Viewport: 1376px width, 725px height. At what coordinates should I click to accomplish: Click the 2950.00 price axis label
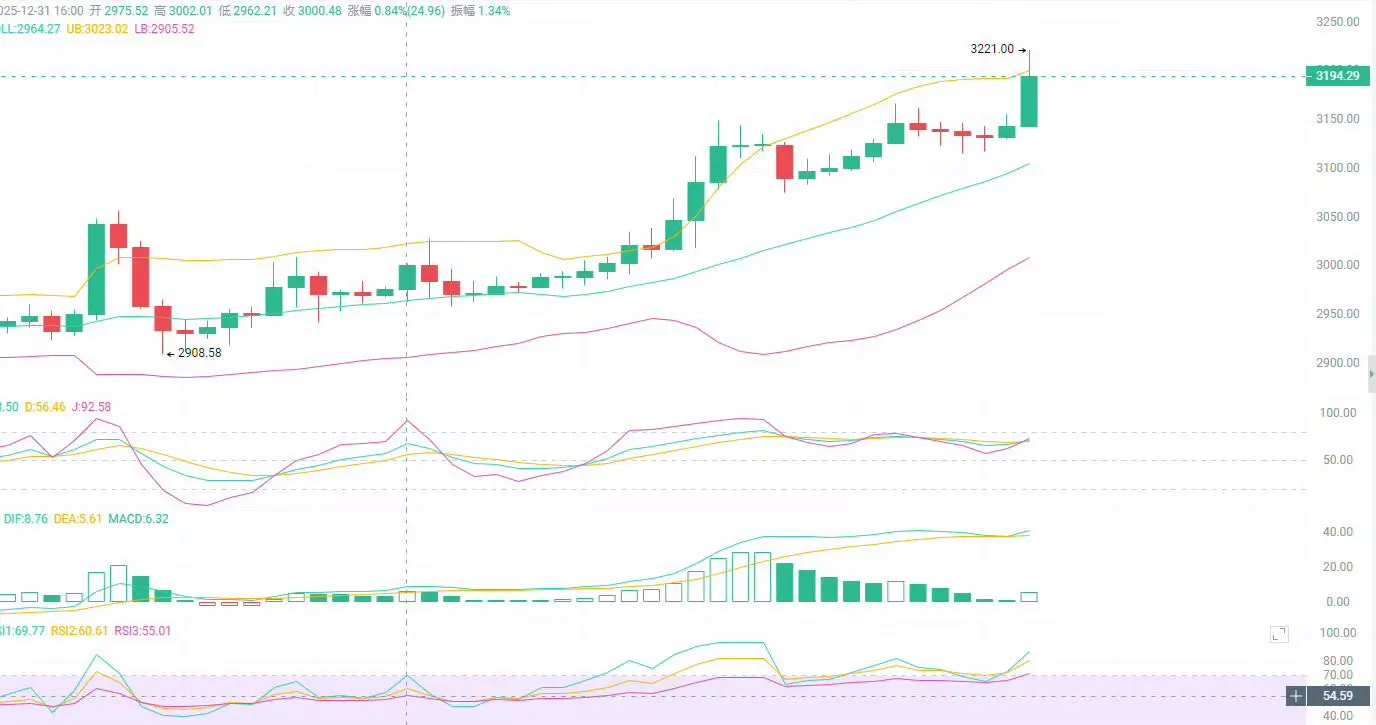(x=1337, y=314)
